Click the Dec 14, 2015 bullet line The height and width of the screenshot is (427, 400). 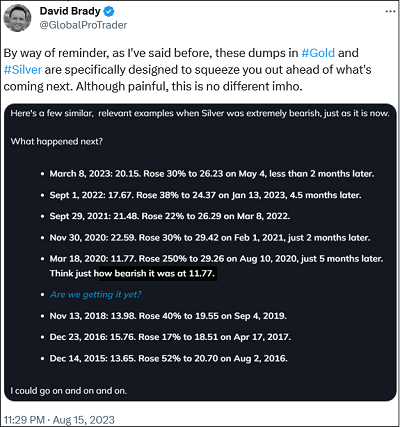(168, 358)
